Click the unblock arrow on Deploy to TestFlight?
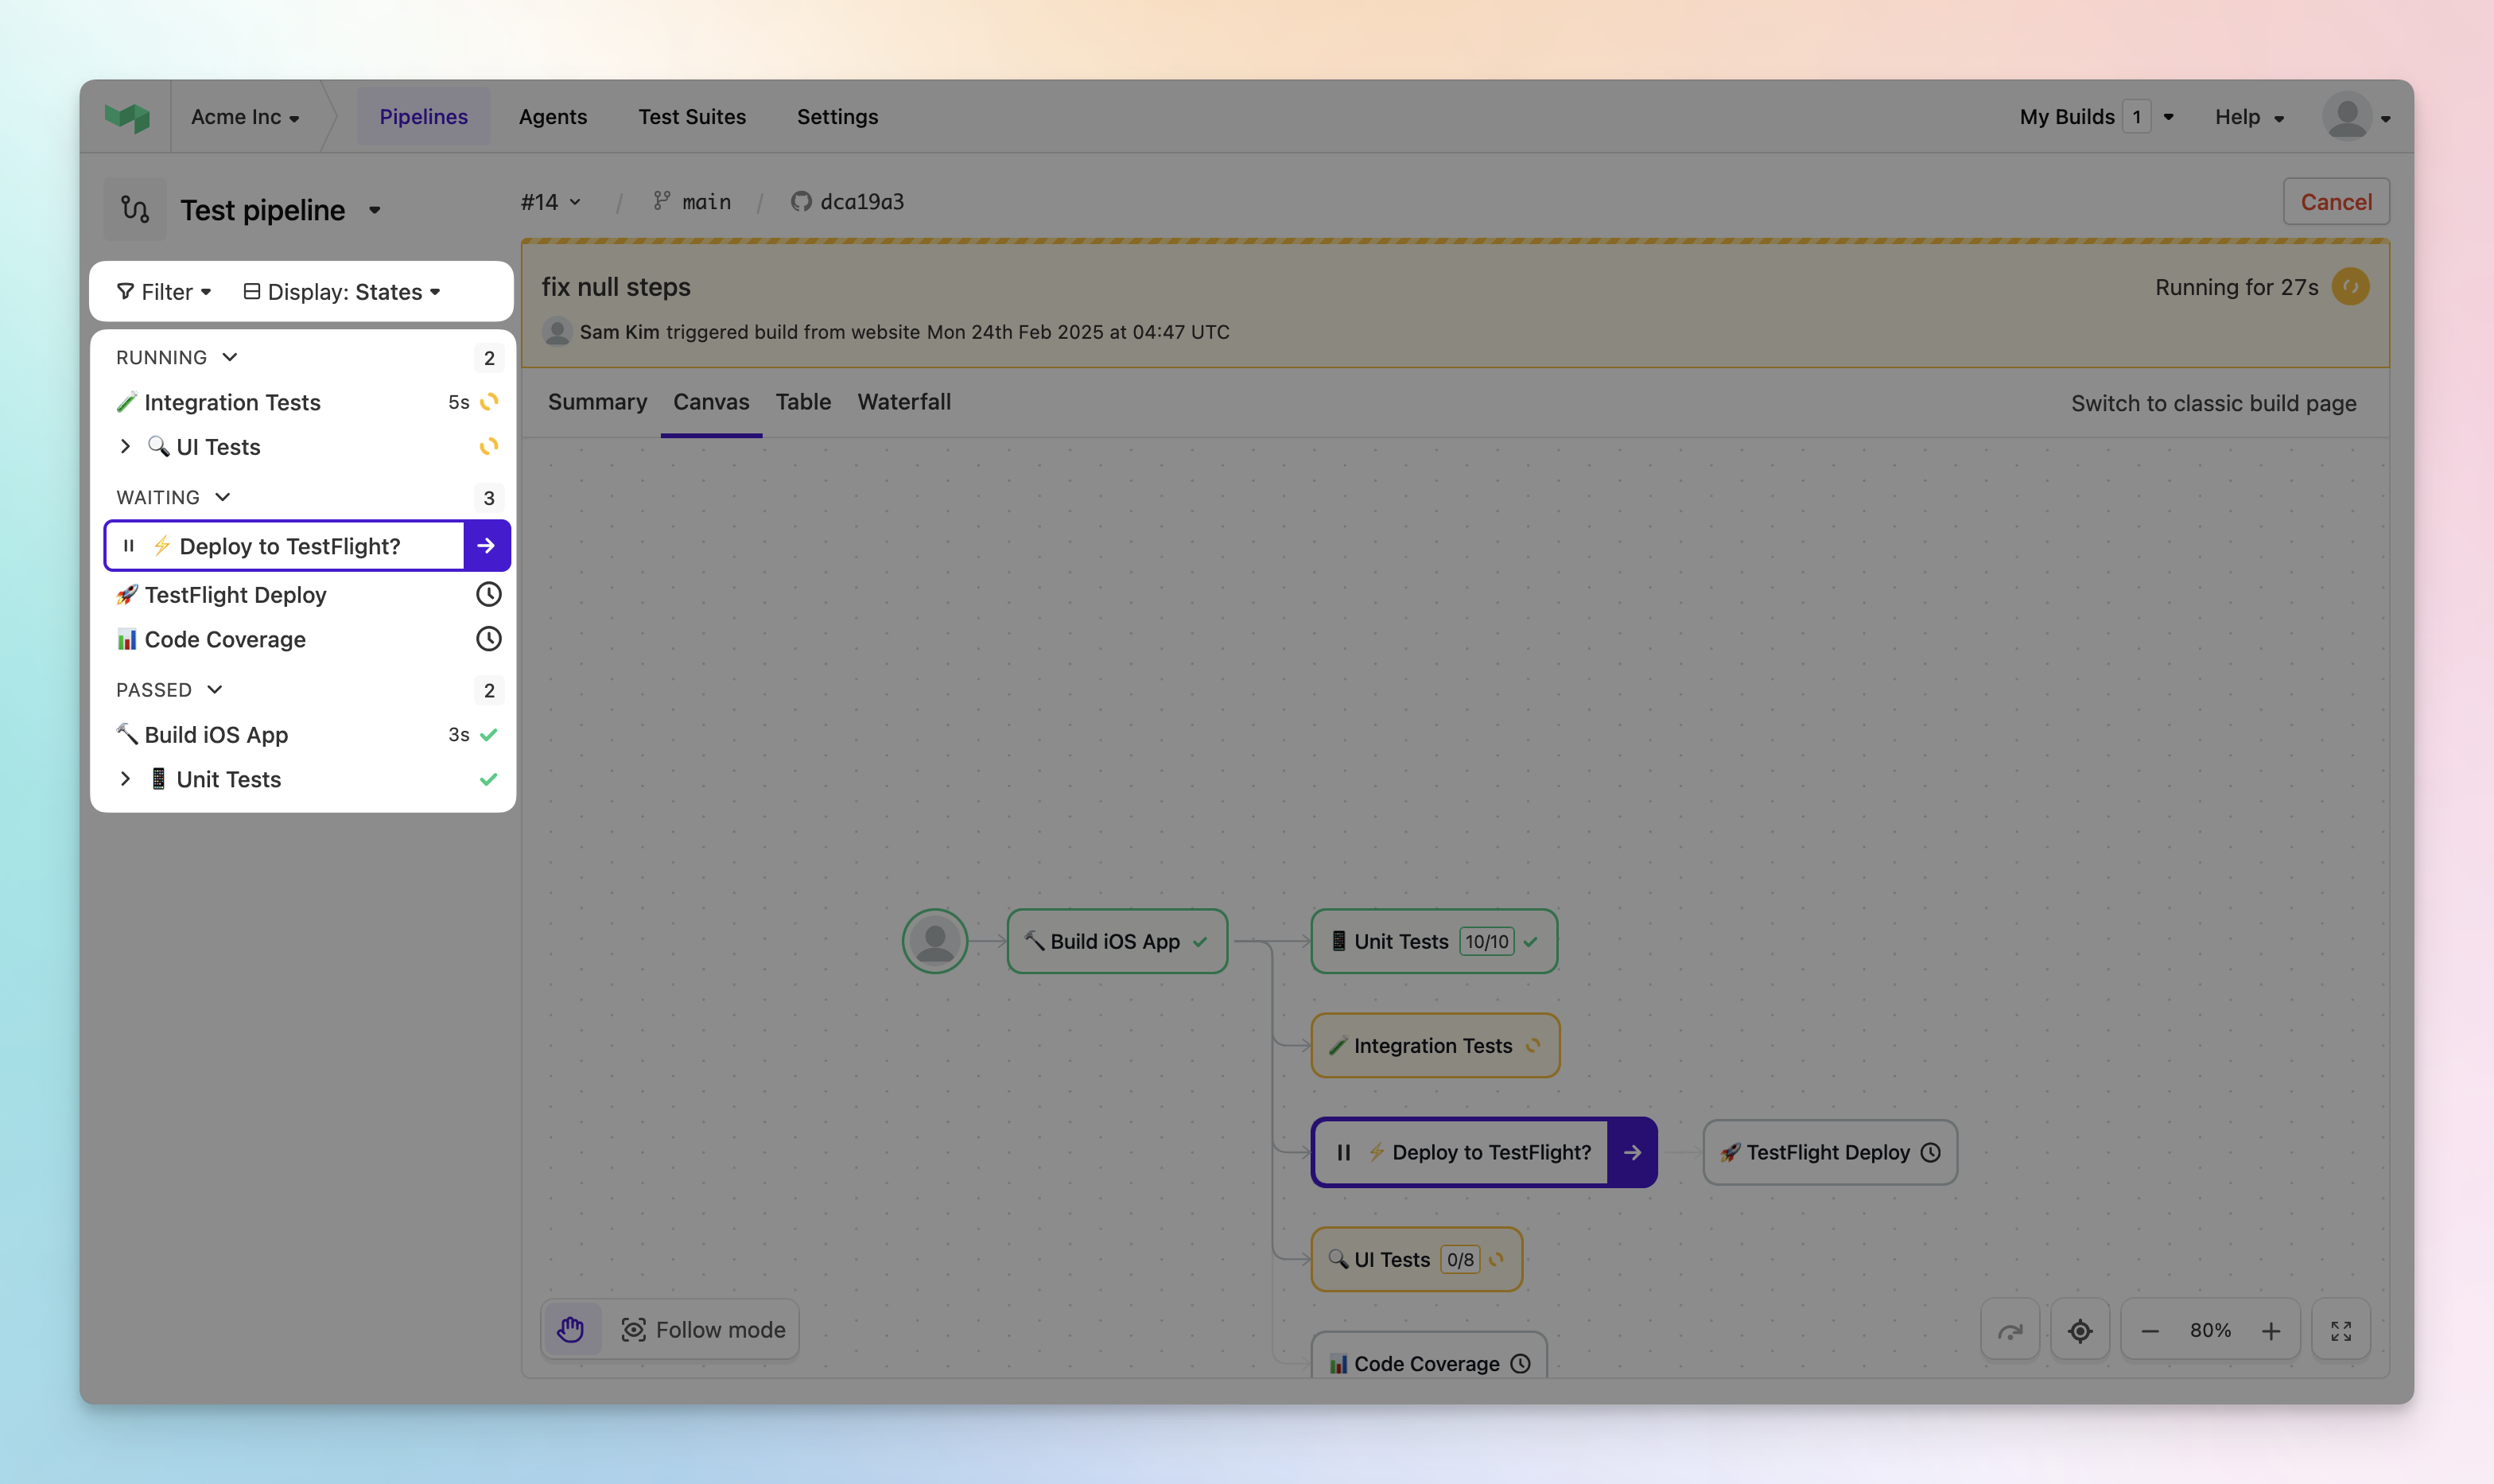This screenshot has width=2494, height=1484. click(486, 545)
